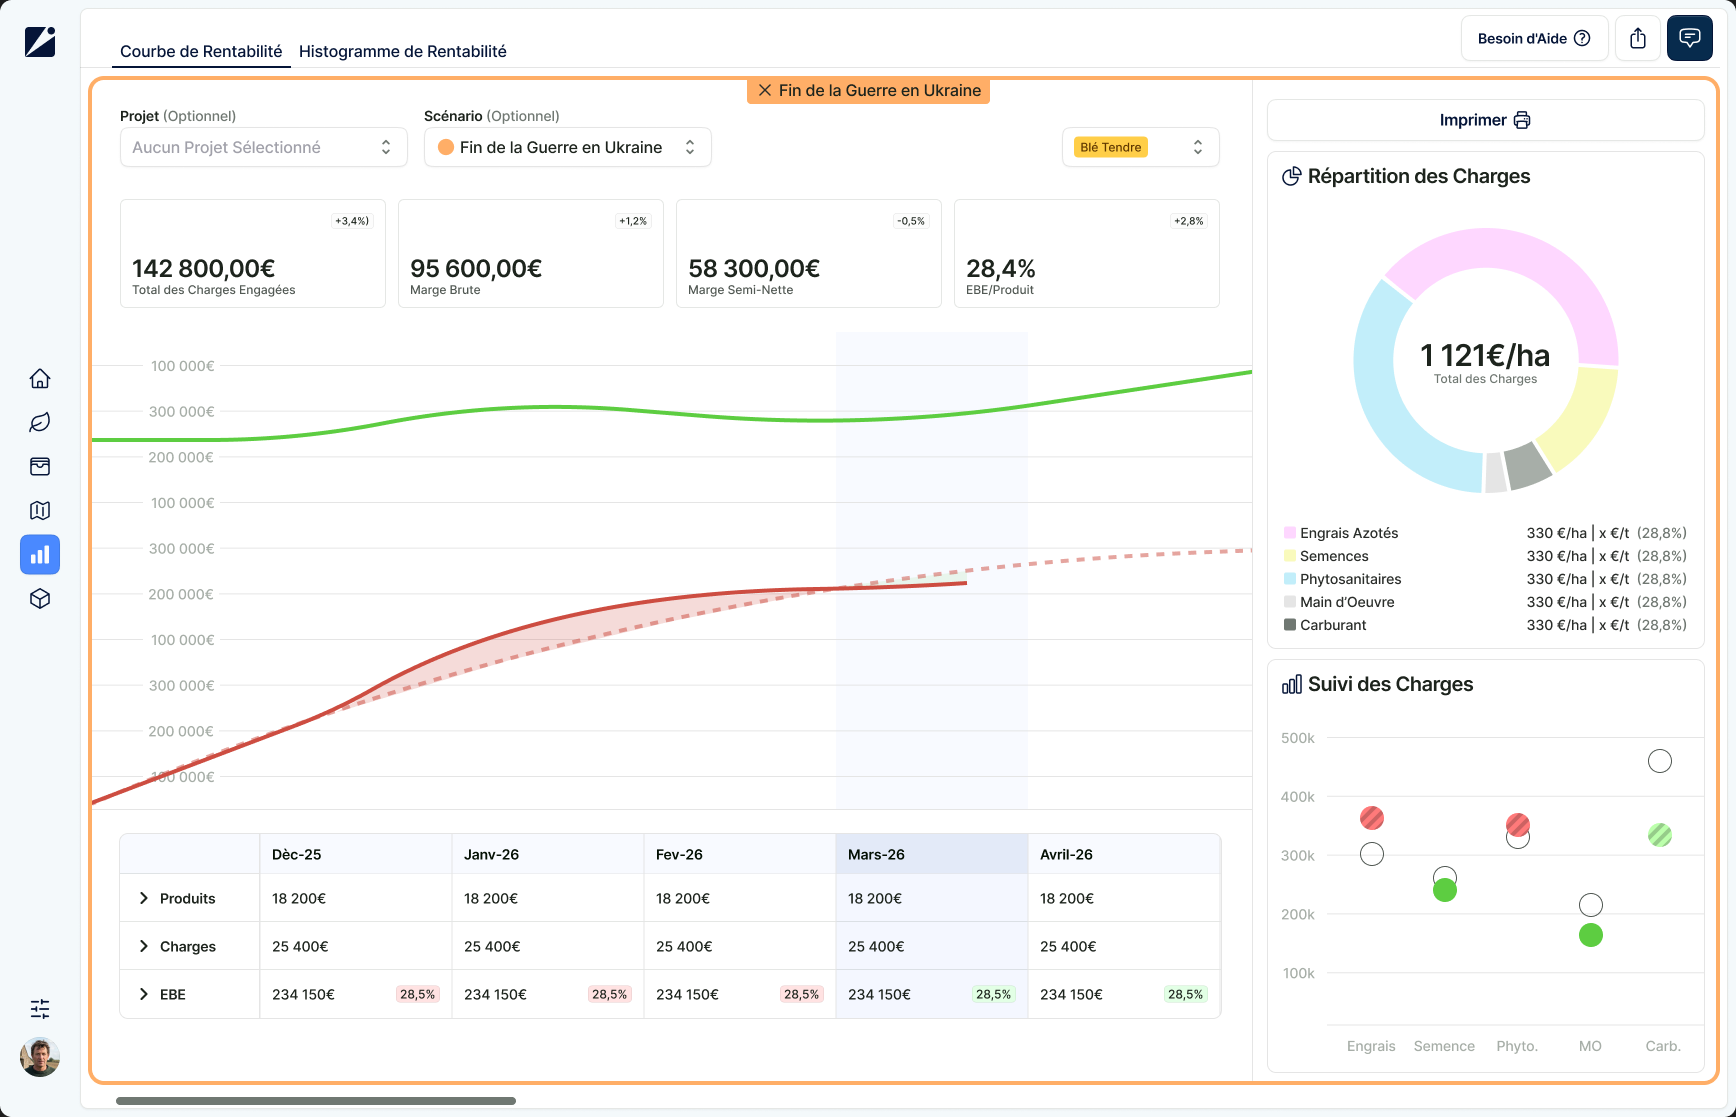
Task: Click the solid green MO data point
Action: coord(1591,935)
